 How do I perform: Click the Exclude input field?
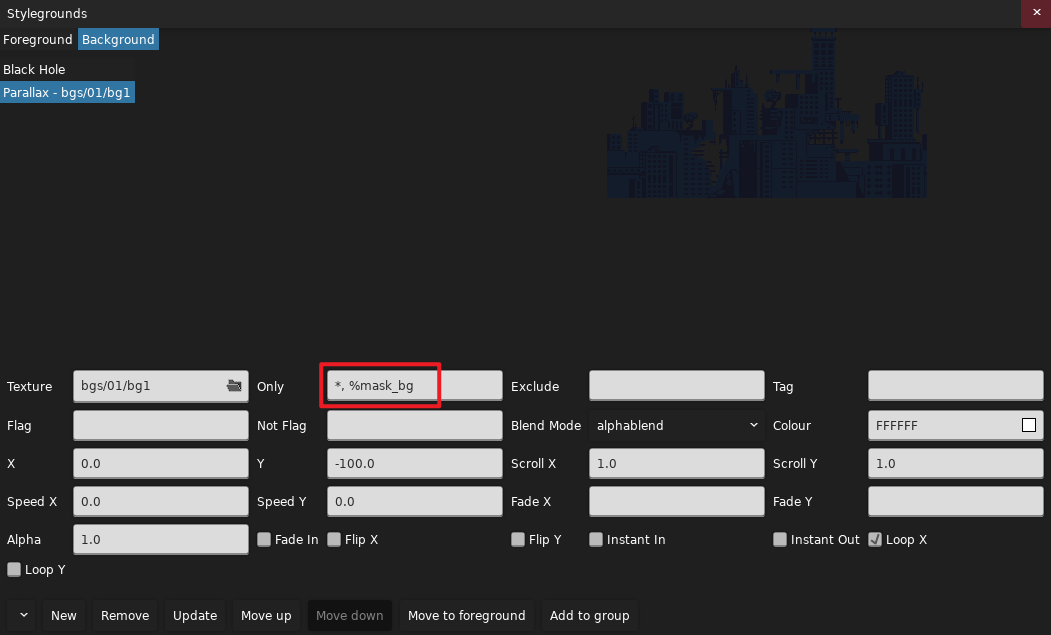click(x=676, y=386)
